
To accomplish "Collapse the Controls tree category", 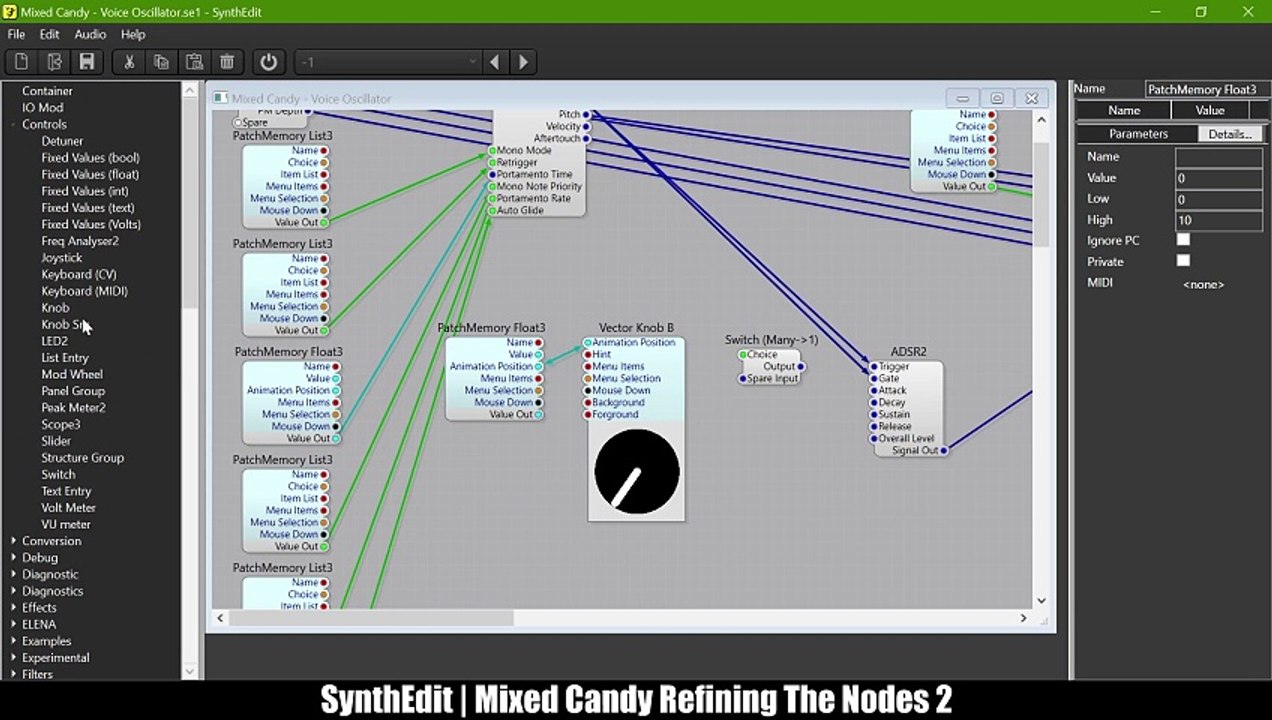I will tap(13, 124).
